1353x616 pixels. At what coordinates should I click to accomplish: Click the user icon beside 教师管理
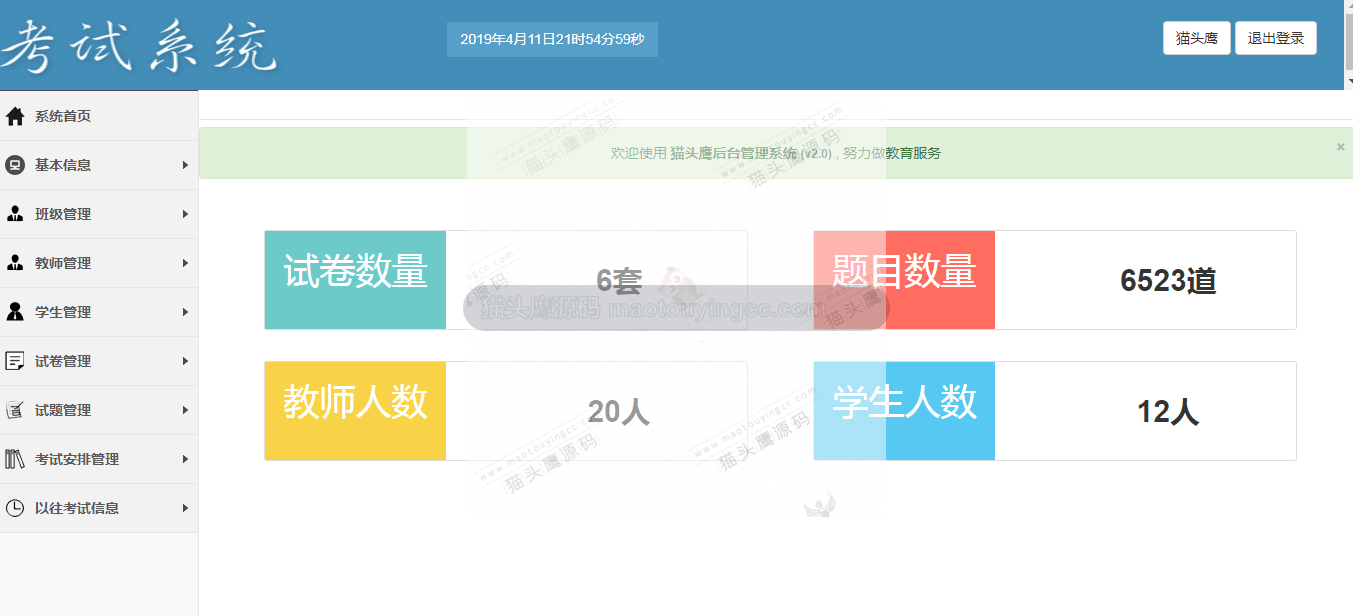[15, 263]
